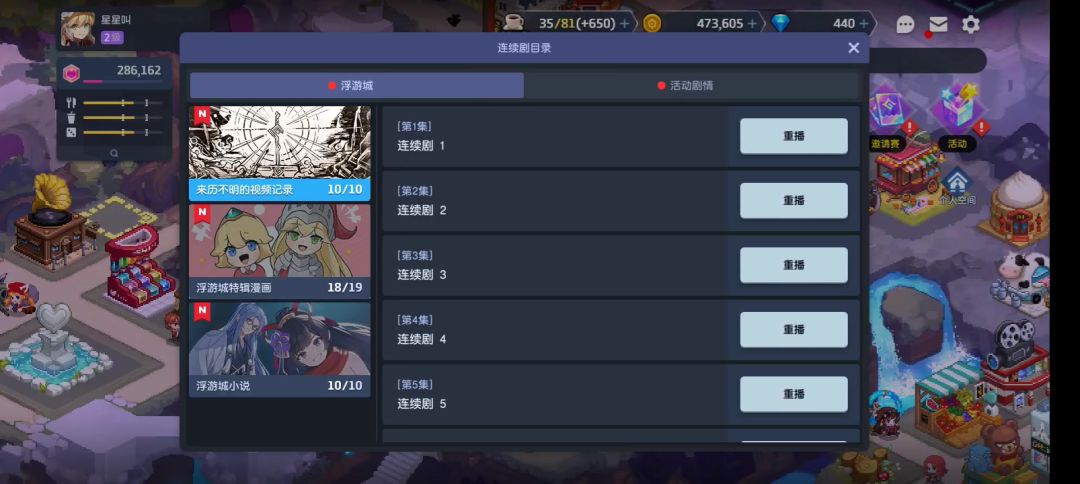1080x484 pixels.
Task: Open the settings gear icon
Action: point(970,25)
